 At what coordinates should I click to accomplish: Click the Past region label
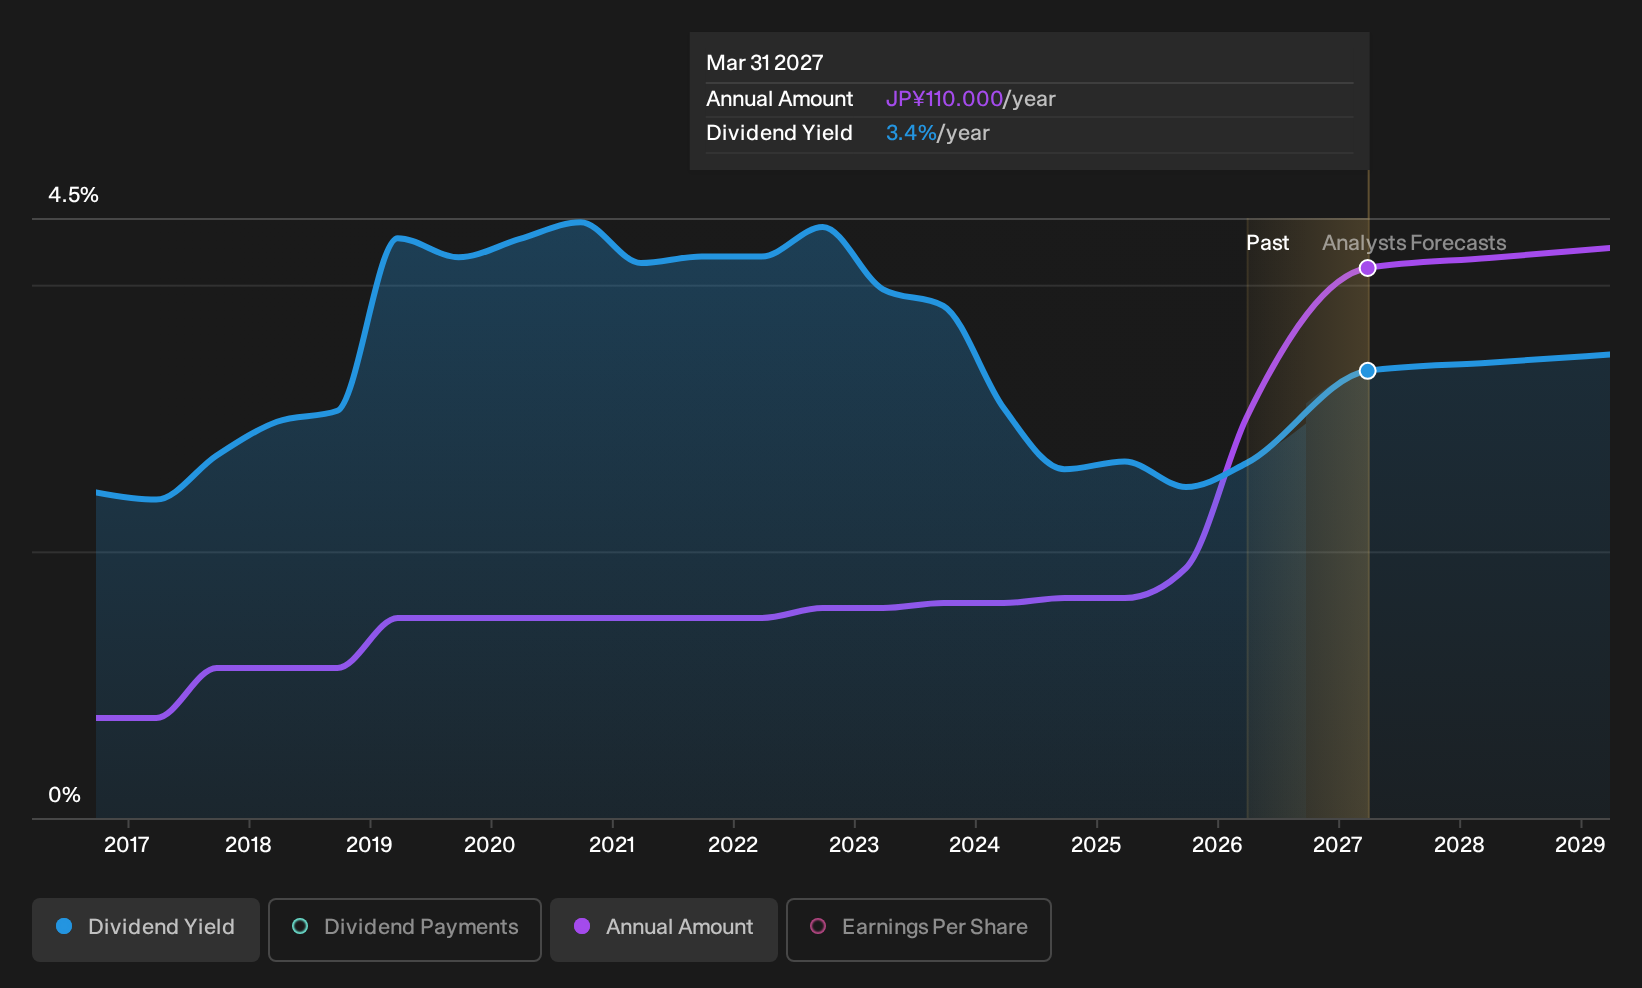coord(1267,243)
